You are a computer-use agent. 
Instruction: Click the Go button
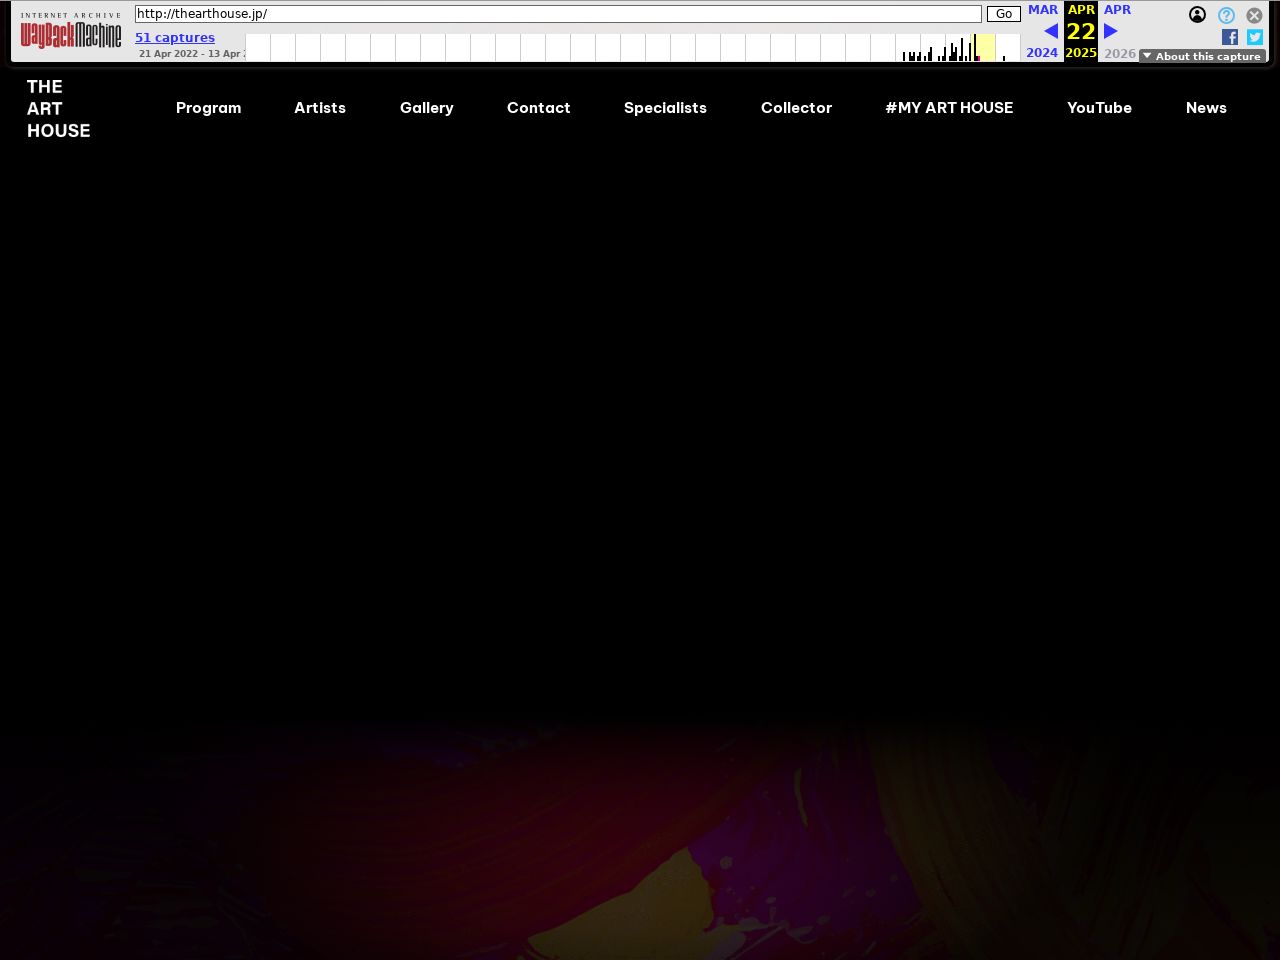click(x=1003, y=14)
